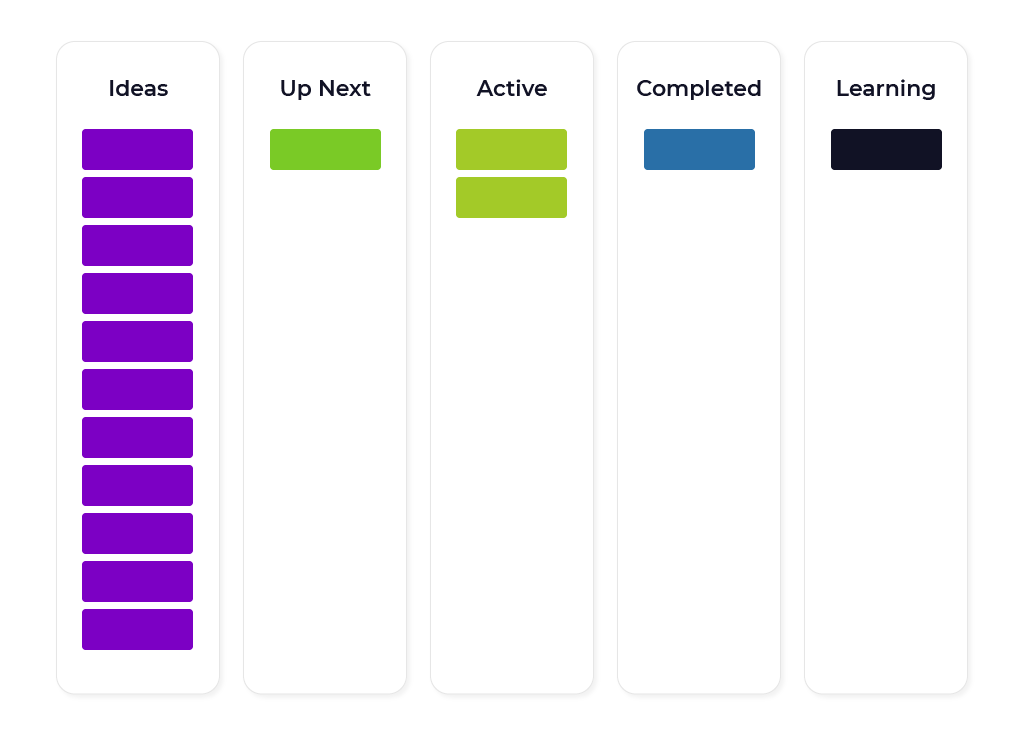This screenshot has width=1024, height=735.
Task: Open the seventh purple Ideas card
Action: coord(137,438)
